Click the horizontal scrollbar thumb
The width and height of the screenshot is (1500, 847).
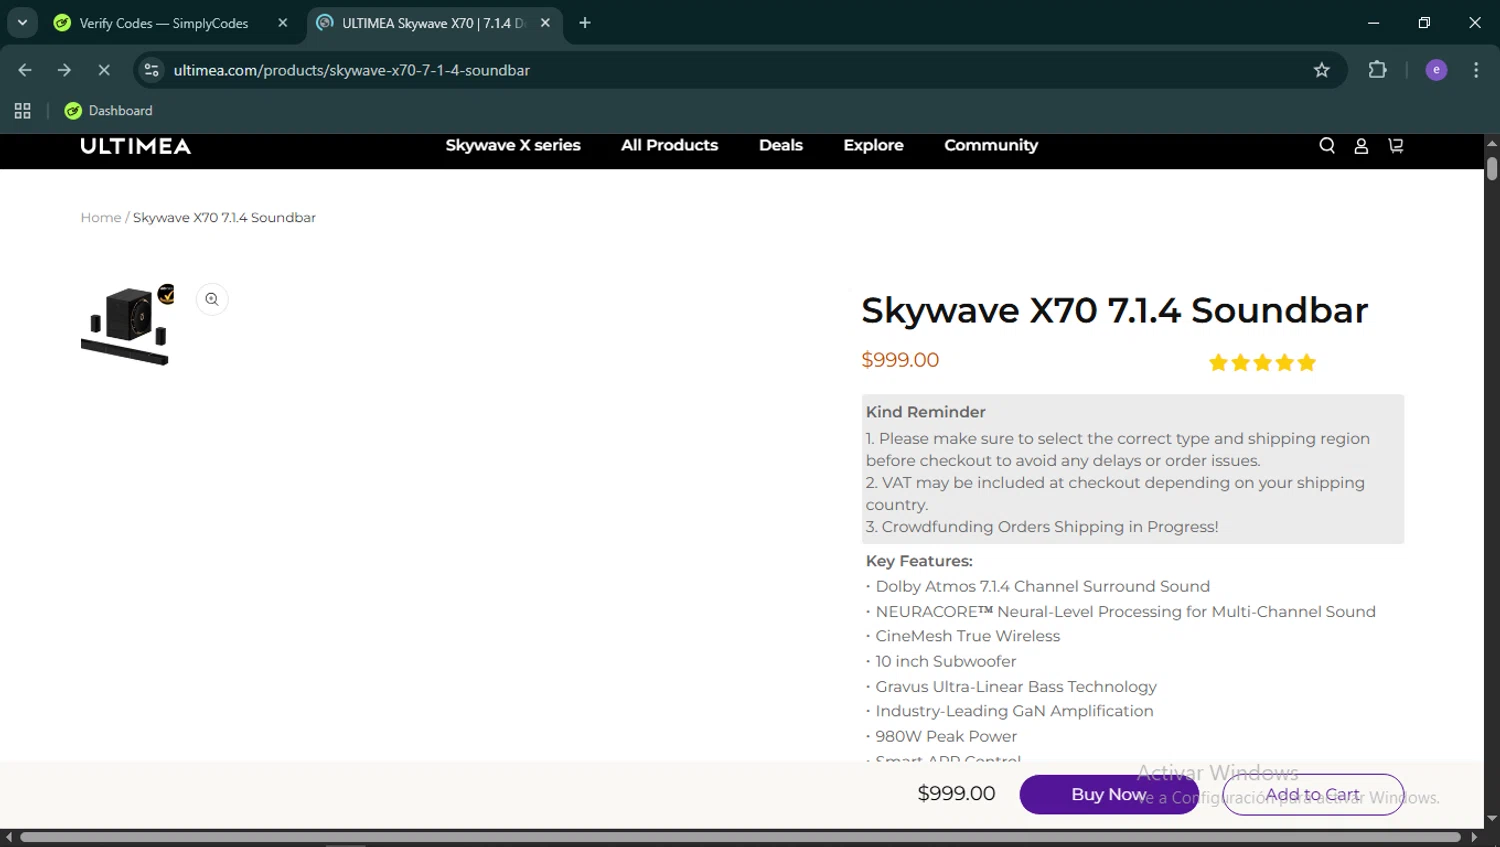(x=740, y=837)
